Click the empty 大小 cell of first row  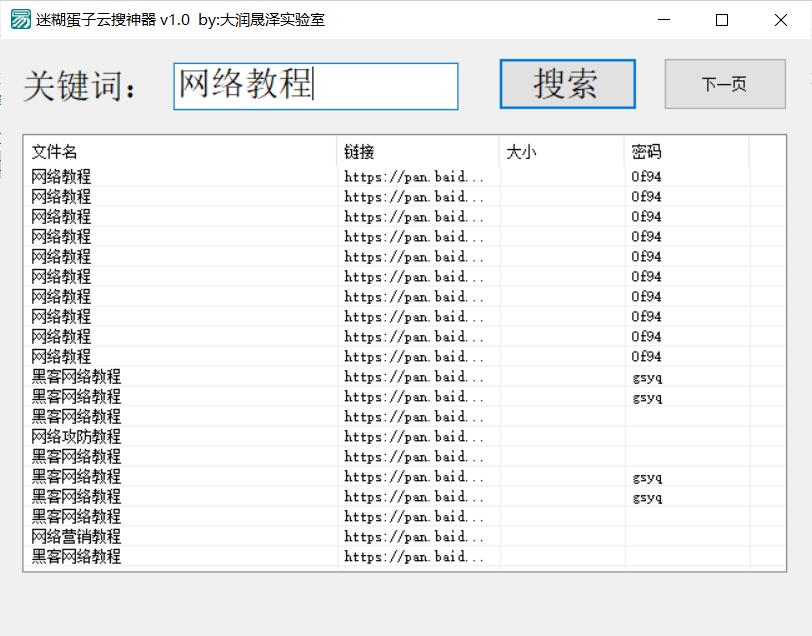tap(560, 176)
